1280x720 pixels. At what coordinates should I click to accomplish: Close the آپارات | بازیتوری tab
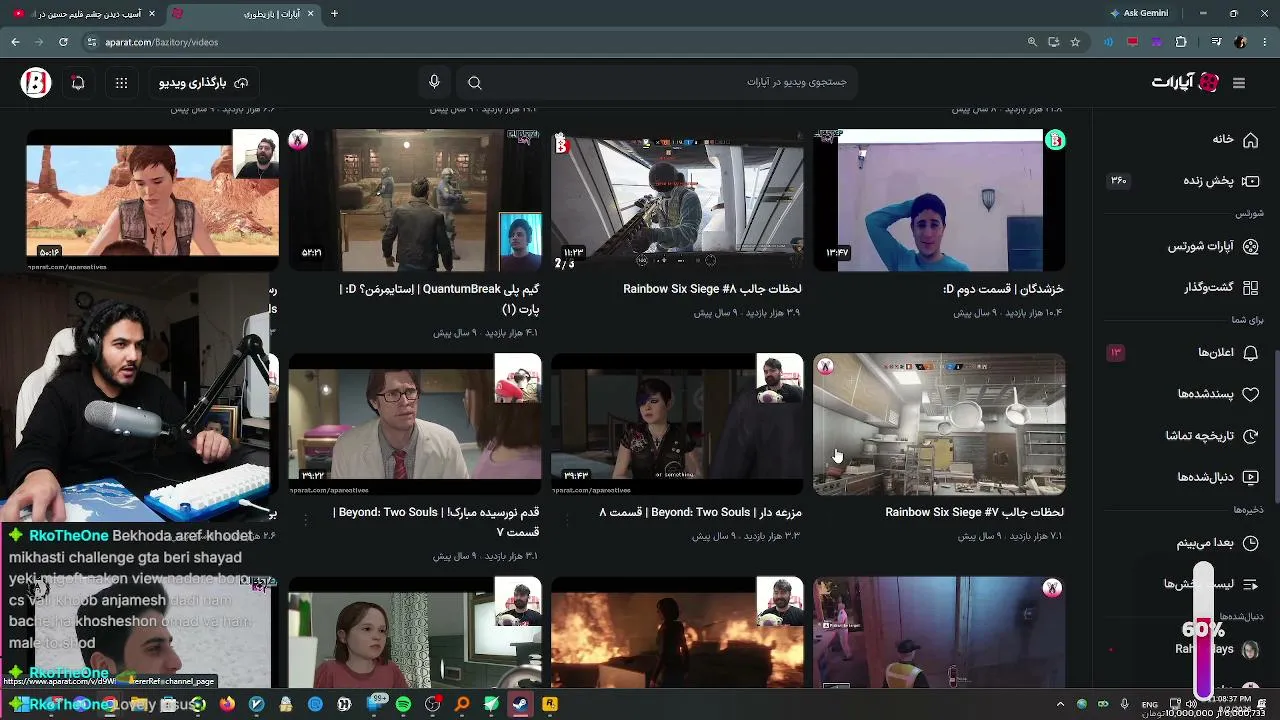[310, 13]
